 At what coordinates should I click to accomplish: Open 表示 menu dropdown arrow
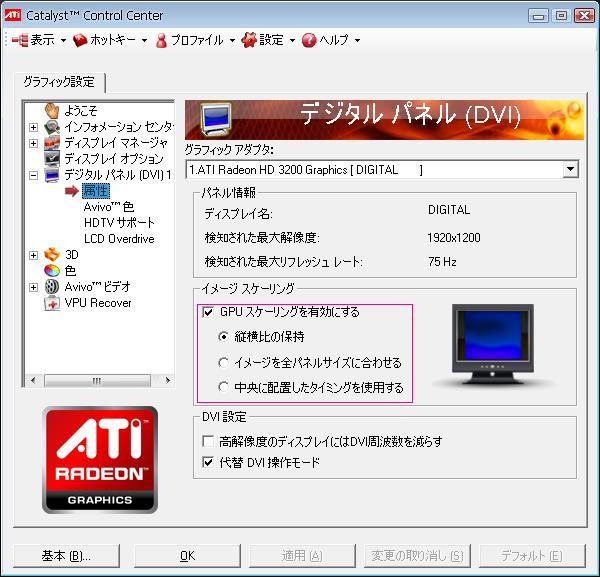click(63, 40)
